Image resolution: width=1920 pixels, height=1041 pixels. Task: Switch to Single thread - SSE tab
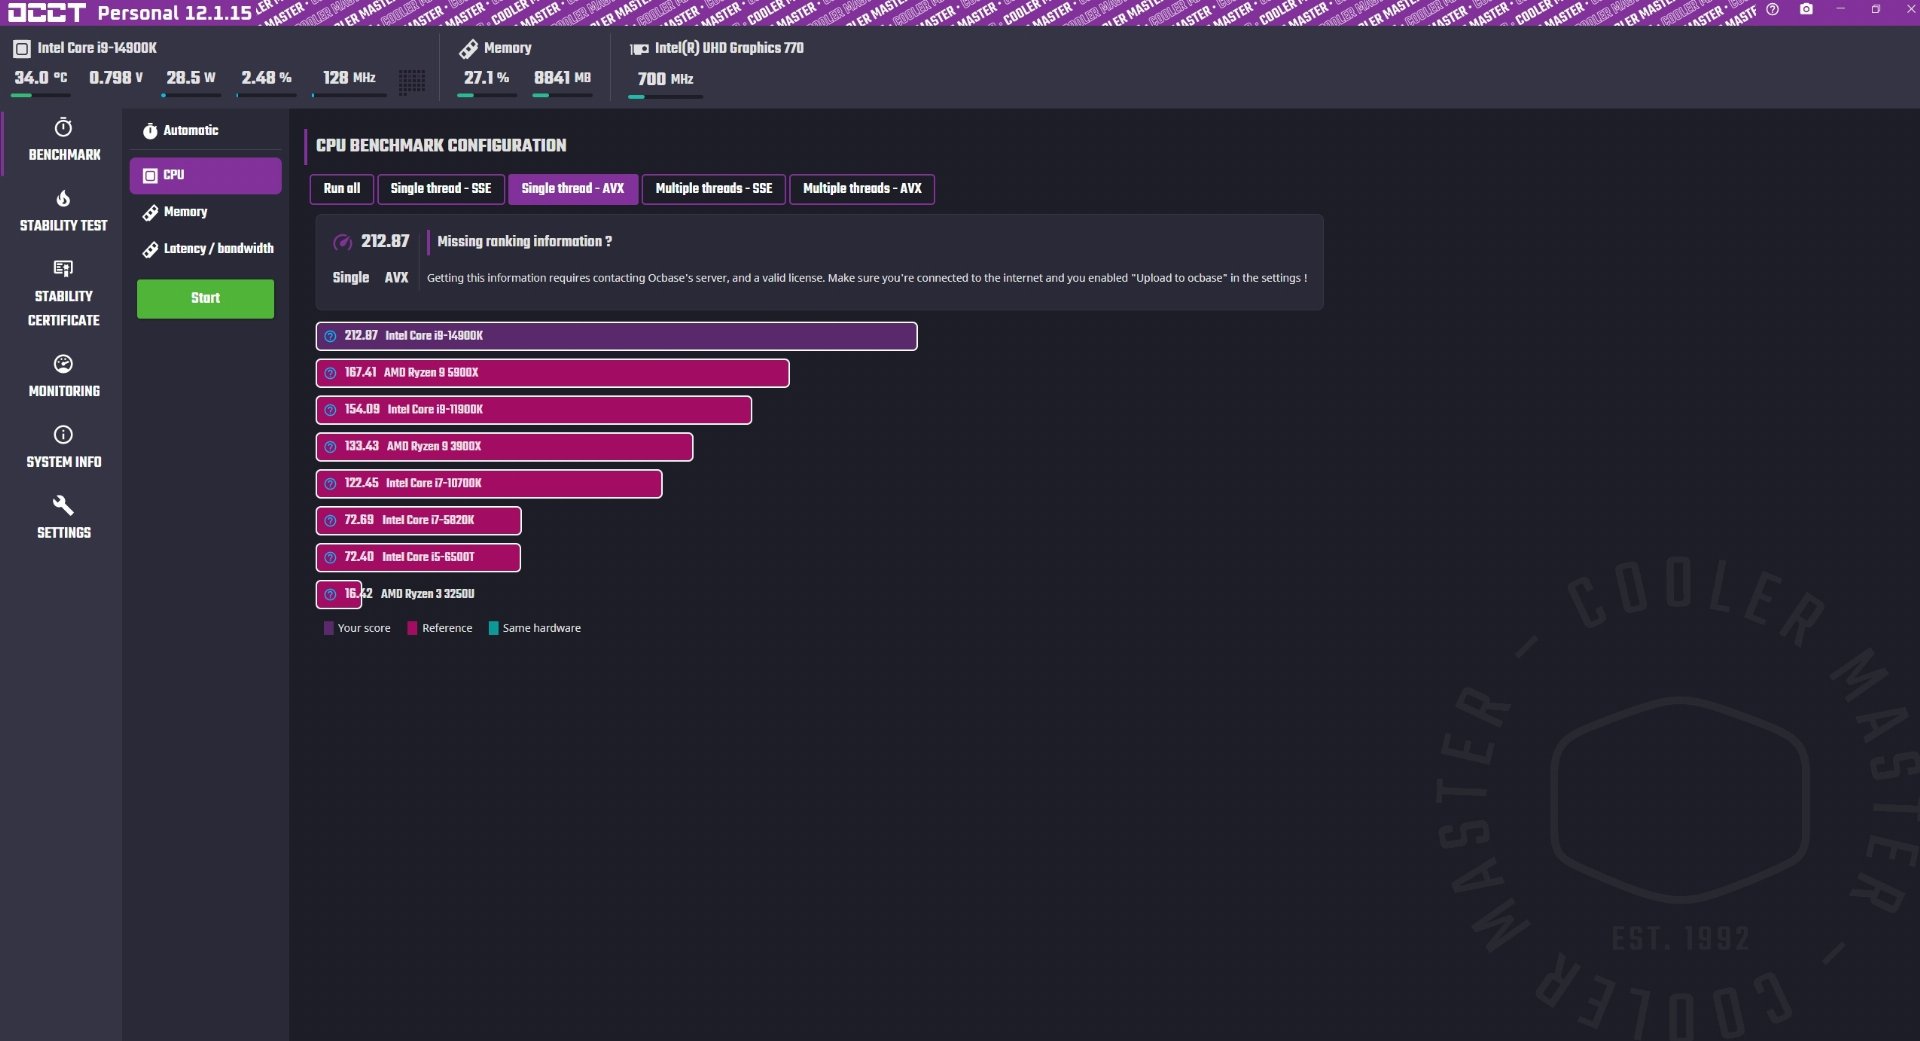point(440,189)
